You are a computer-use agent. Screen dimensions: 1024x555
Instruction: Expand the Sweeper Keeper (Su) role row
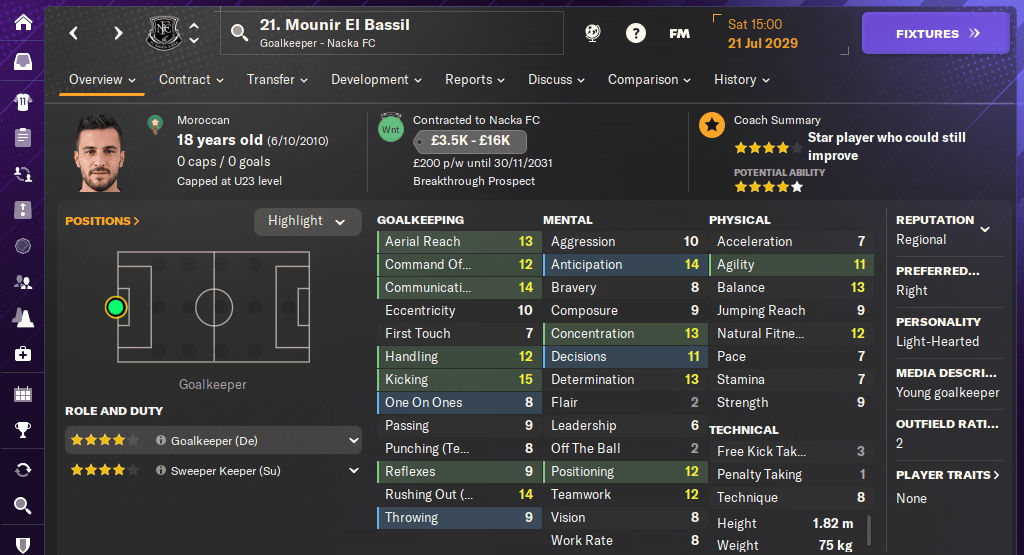pos(353,470)
